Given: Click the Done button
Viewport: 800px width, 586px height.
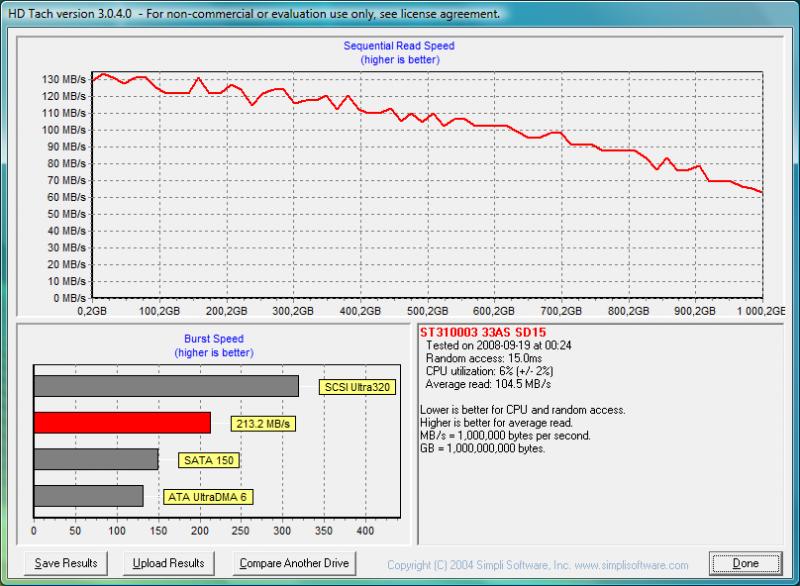Looking at the screenshot, I should point(745,563).
